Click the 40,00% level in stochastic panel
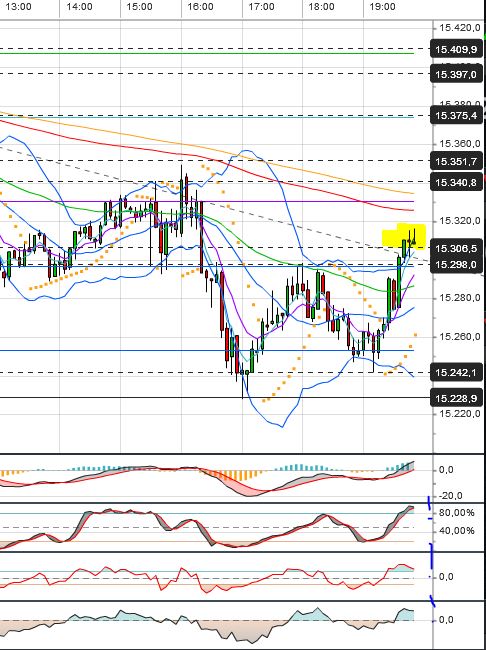Screen dimensions: 486x650 (x=457, y=531)
